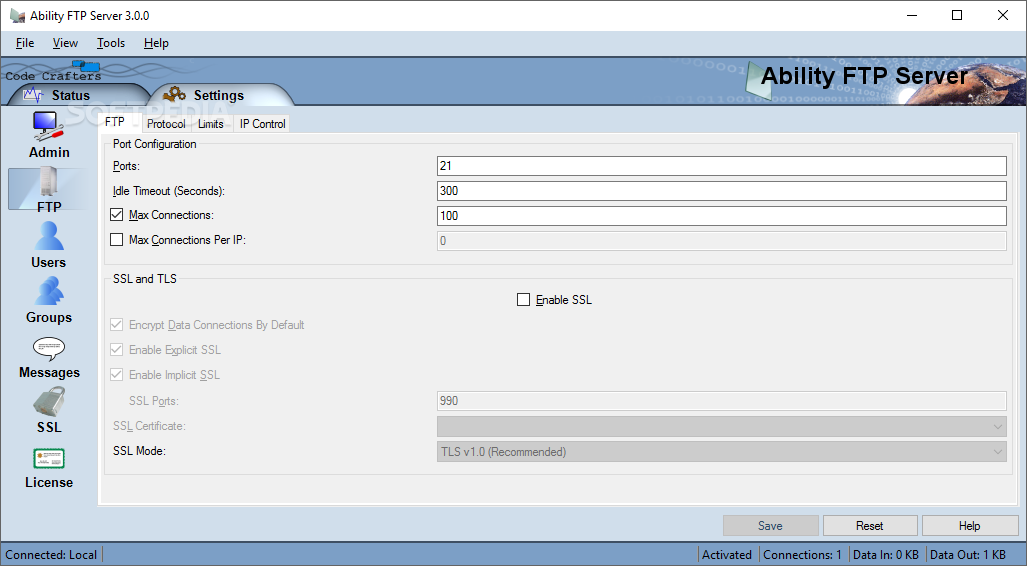
Task: Toggle Enable Implicit SSL checkbox
Action: tap(117, 374)
